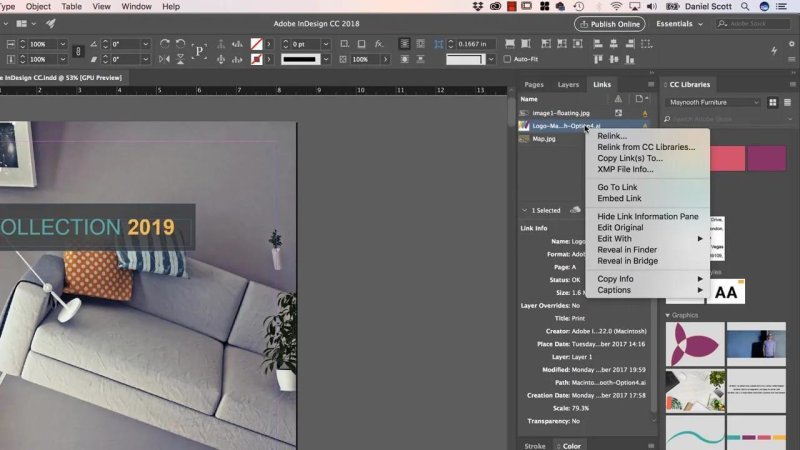Click the Publish Online button

(610, 24)
